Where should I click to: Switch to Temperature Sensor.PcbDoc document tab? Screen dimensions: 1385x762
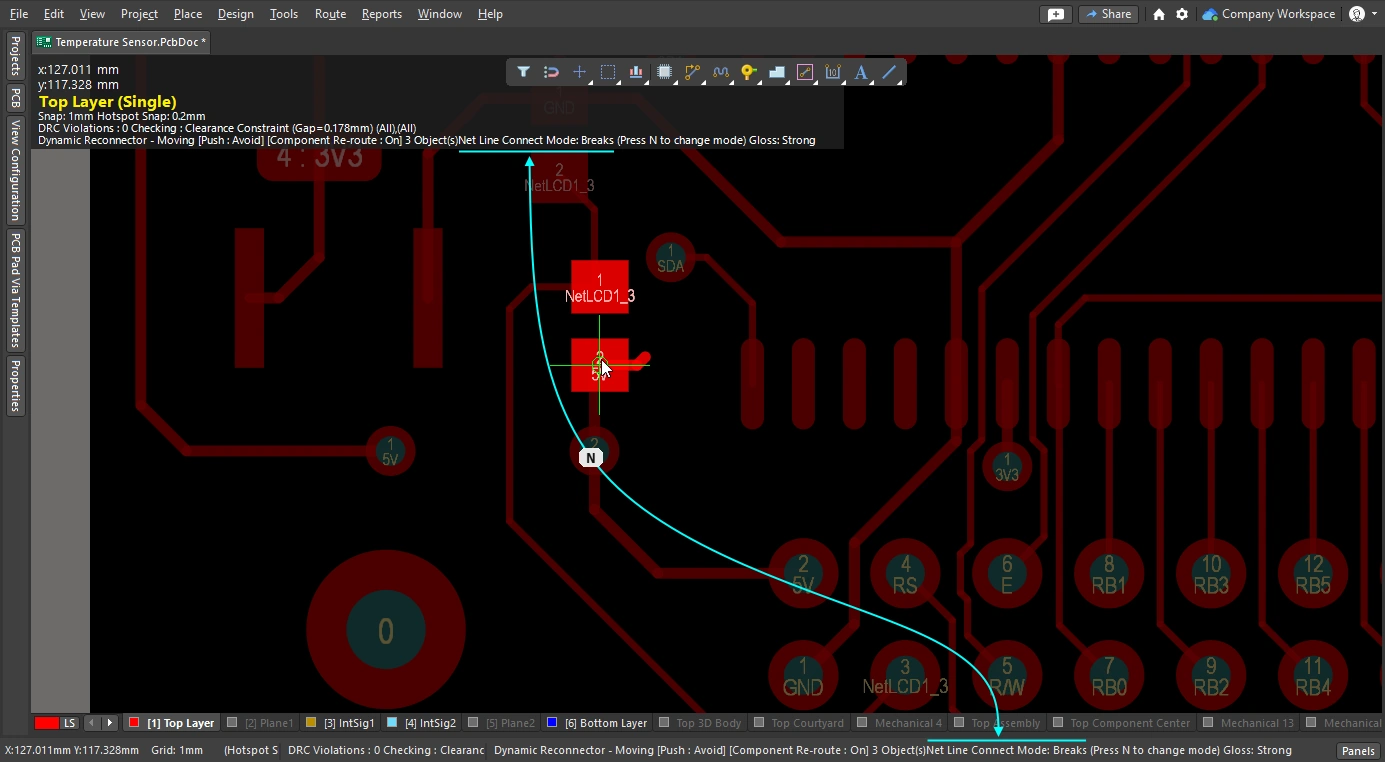(x=122, y=42)
